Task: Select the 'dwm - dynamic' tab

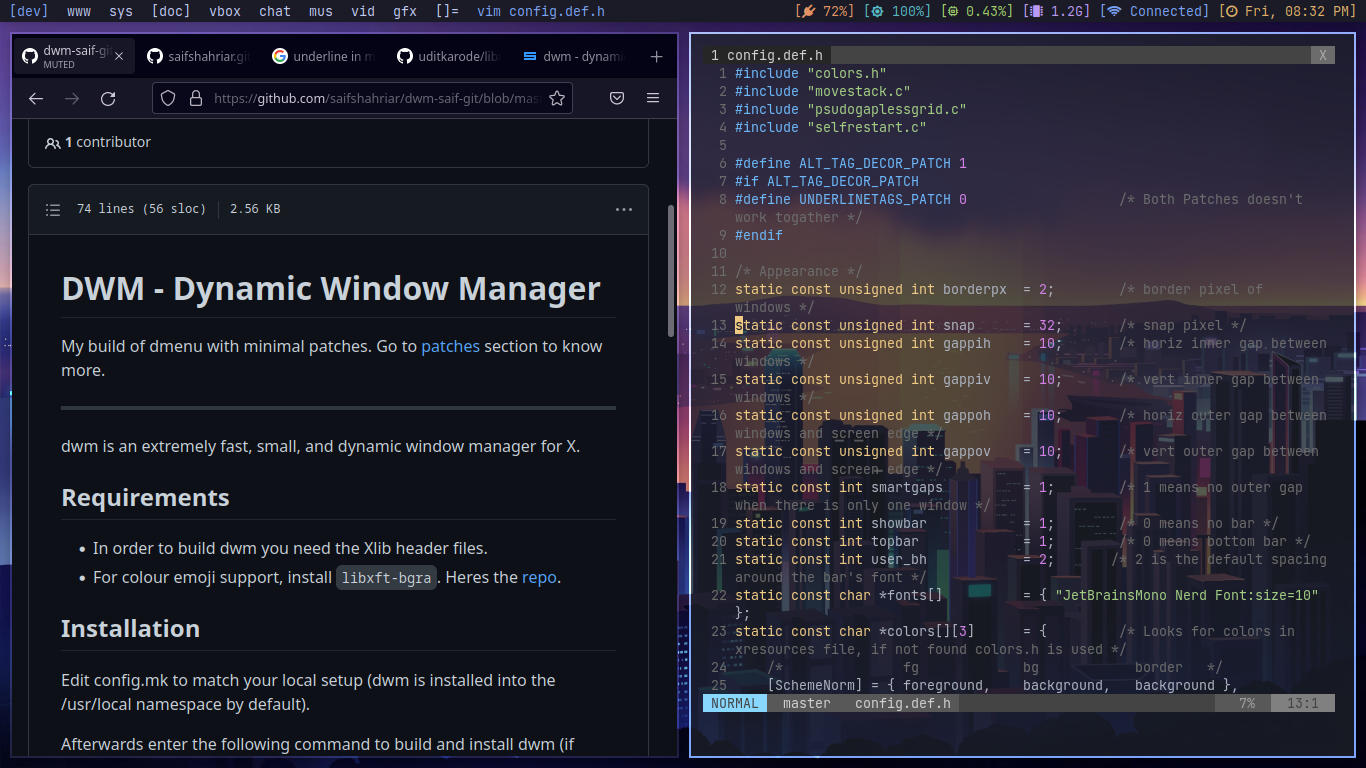Action: coord(572,57)
